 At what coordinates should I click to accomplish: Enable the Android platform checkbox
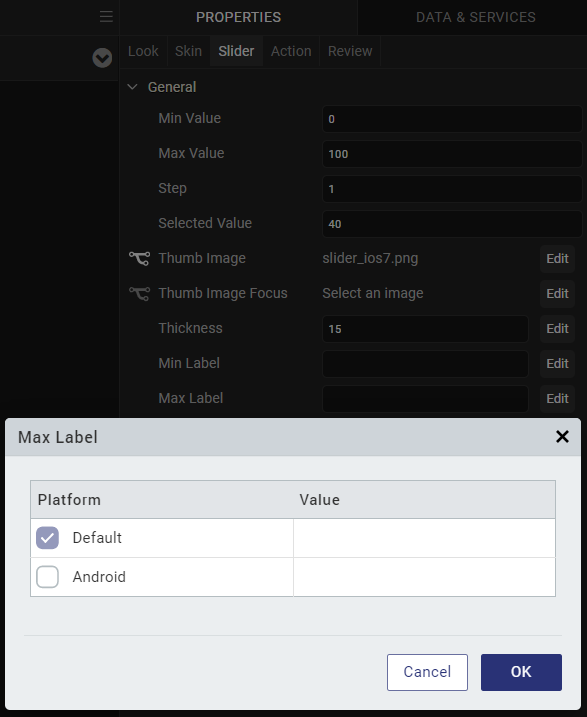(x=48, y=577)
